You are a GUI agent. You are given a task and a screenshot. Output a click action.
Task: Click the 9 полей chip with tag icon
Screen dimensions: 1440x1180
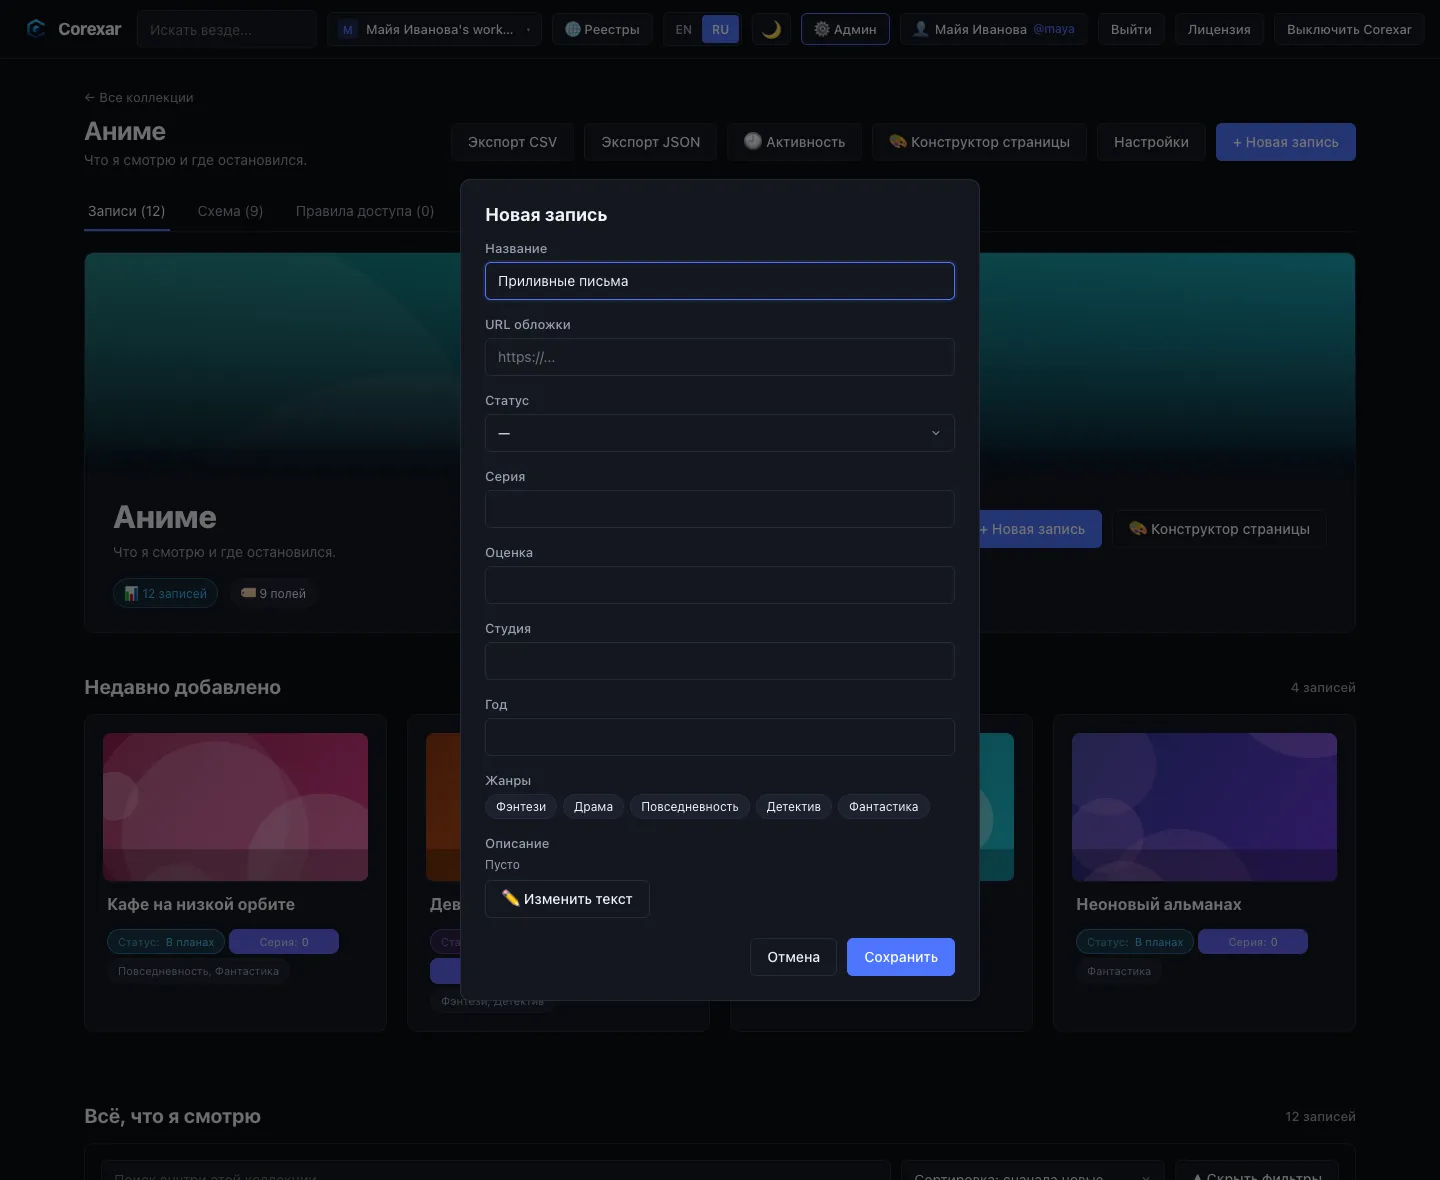click(x=273, y=594)
